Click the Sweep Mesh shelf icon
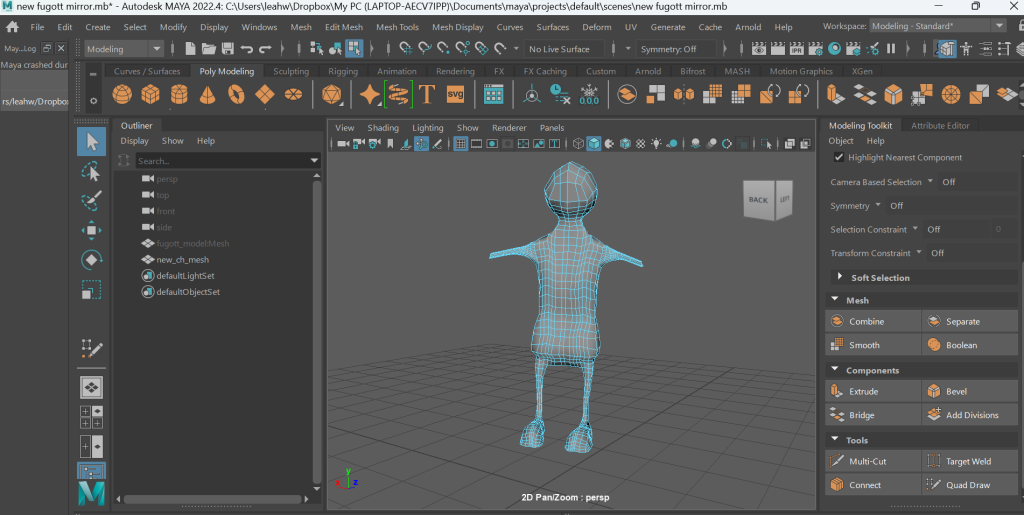 (398, 95)
